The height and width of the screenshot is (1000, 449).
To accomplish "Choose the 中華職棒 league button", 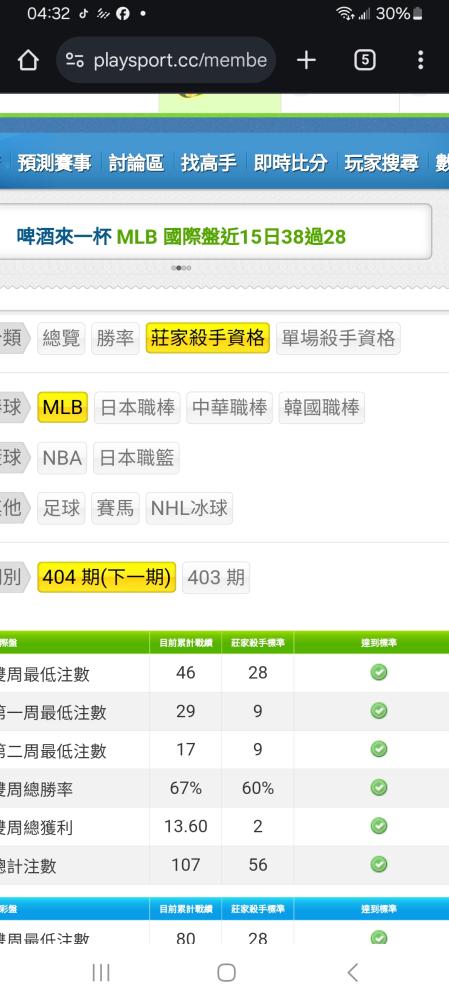I will point(230,408).
